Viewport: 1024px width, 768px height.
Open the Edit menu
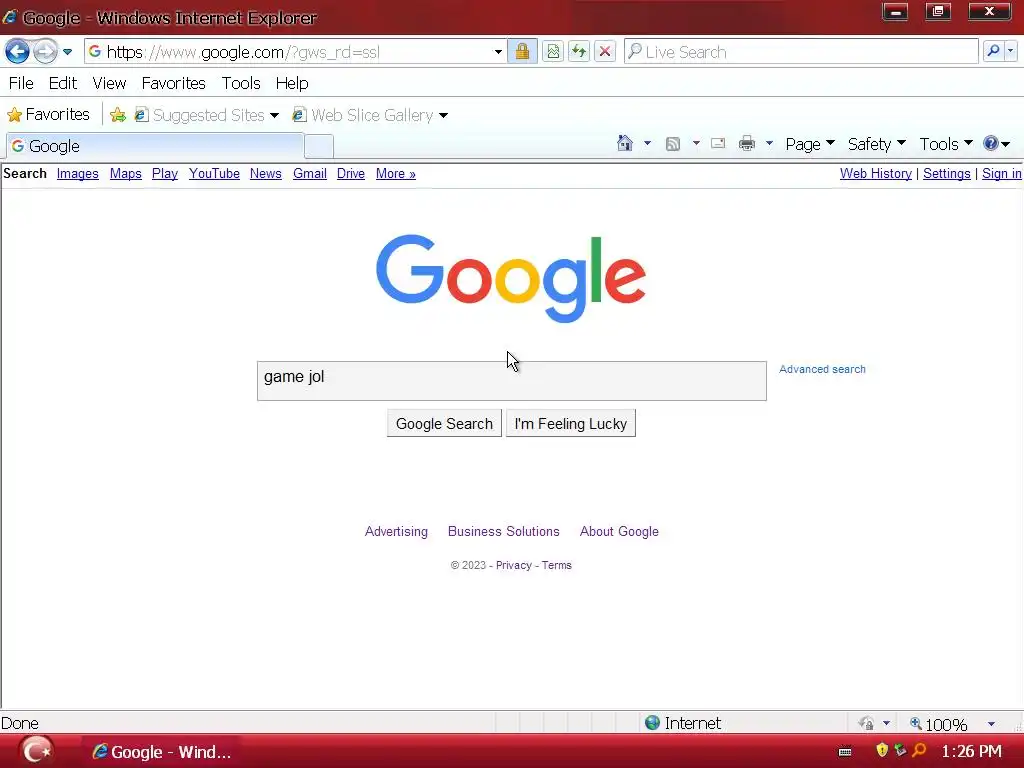coord(63,84)
